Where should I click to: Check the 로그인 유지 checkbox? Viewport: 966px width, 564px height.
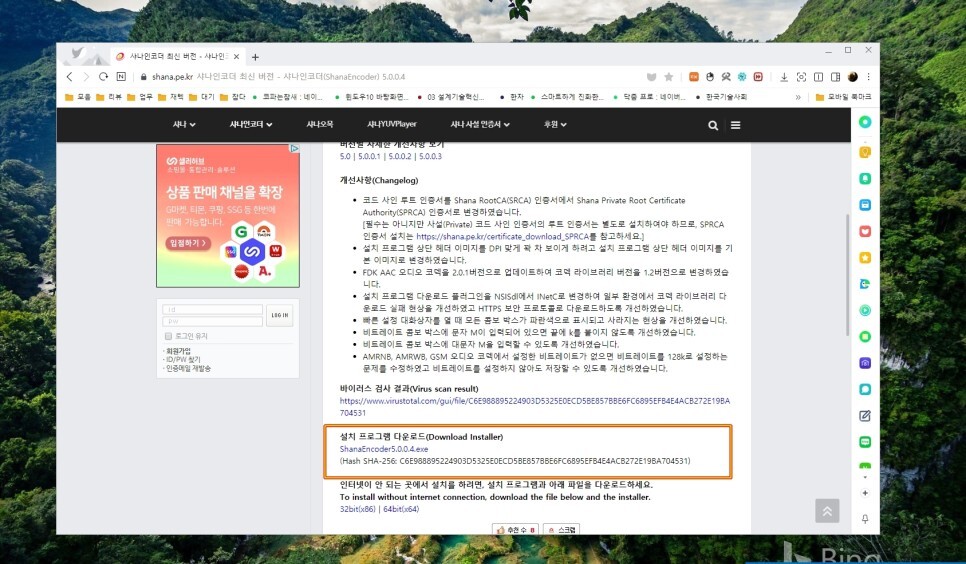168,336
